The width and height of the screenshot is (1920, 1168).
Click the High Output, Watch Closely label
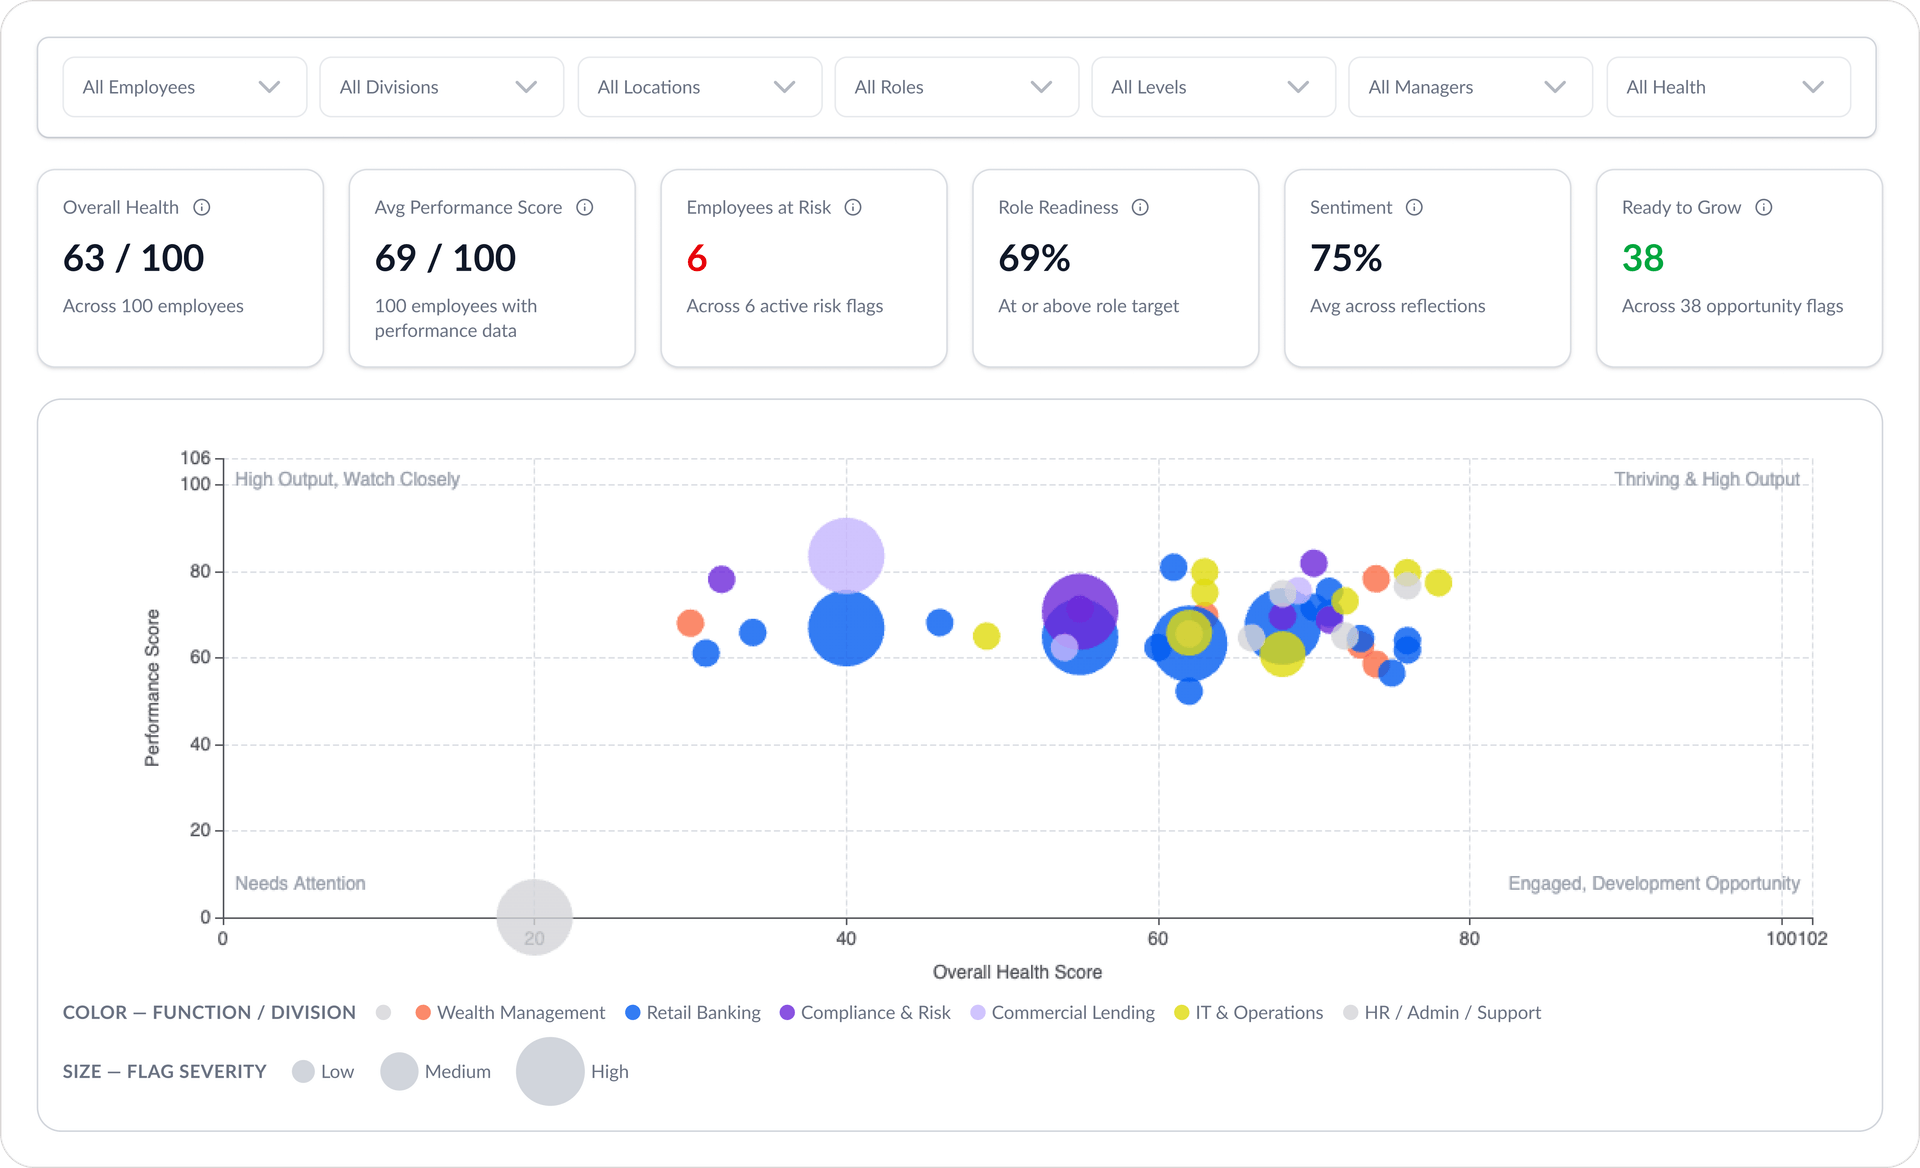click(347, 479)
